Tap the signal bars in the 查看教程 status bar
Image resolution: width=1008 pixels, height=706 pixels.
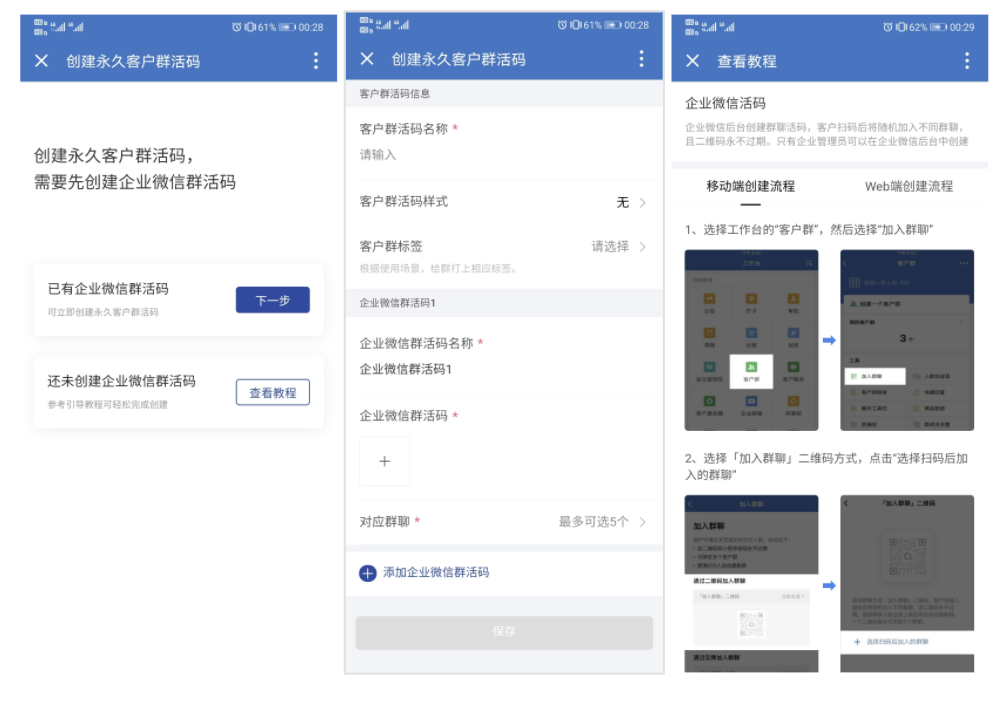pyautogui.click(x=719, y=26)
